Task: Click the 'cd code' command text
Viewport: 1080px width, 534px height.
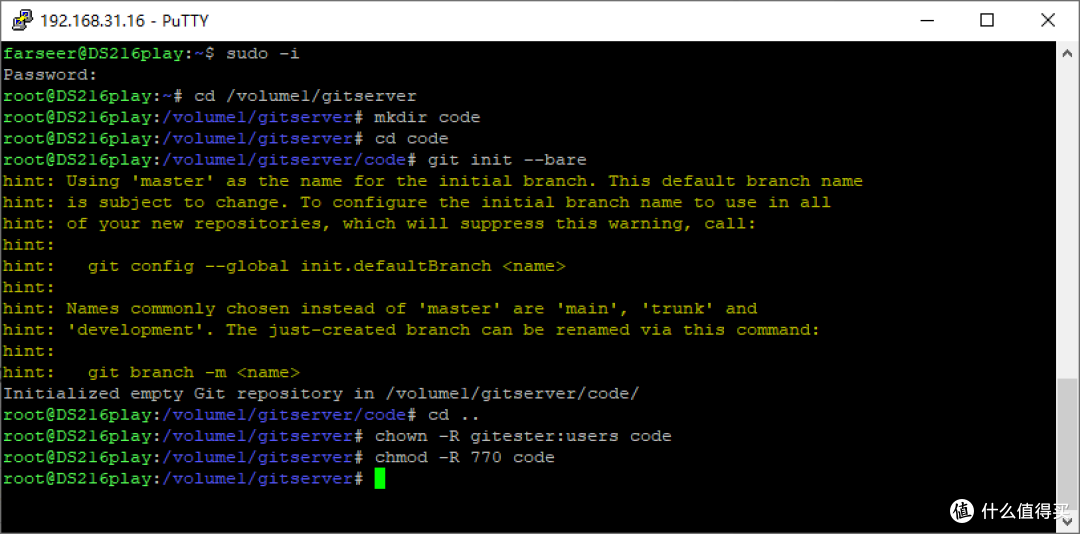Action: pyautogui.click(x=411, y=138)
